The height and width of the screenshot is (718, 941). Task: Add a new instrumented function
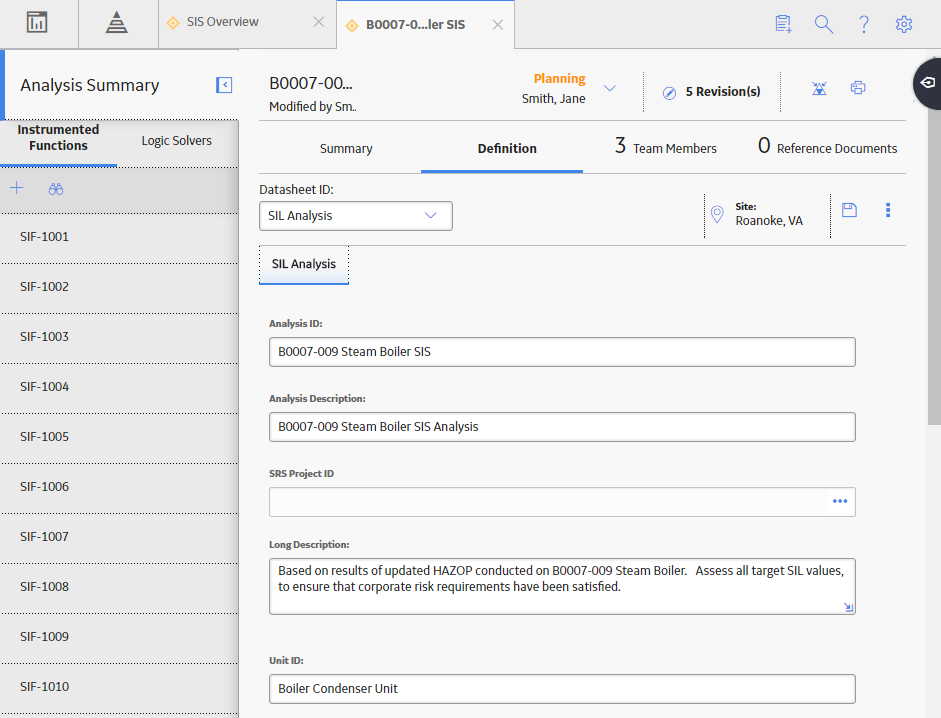[17, 189]
